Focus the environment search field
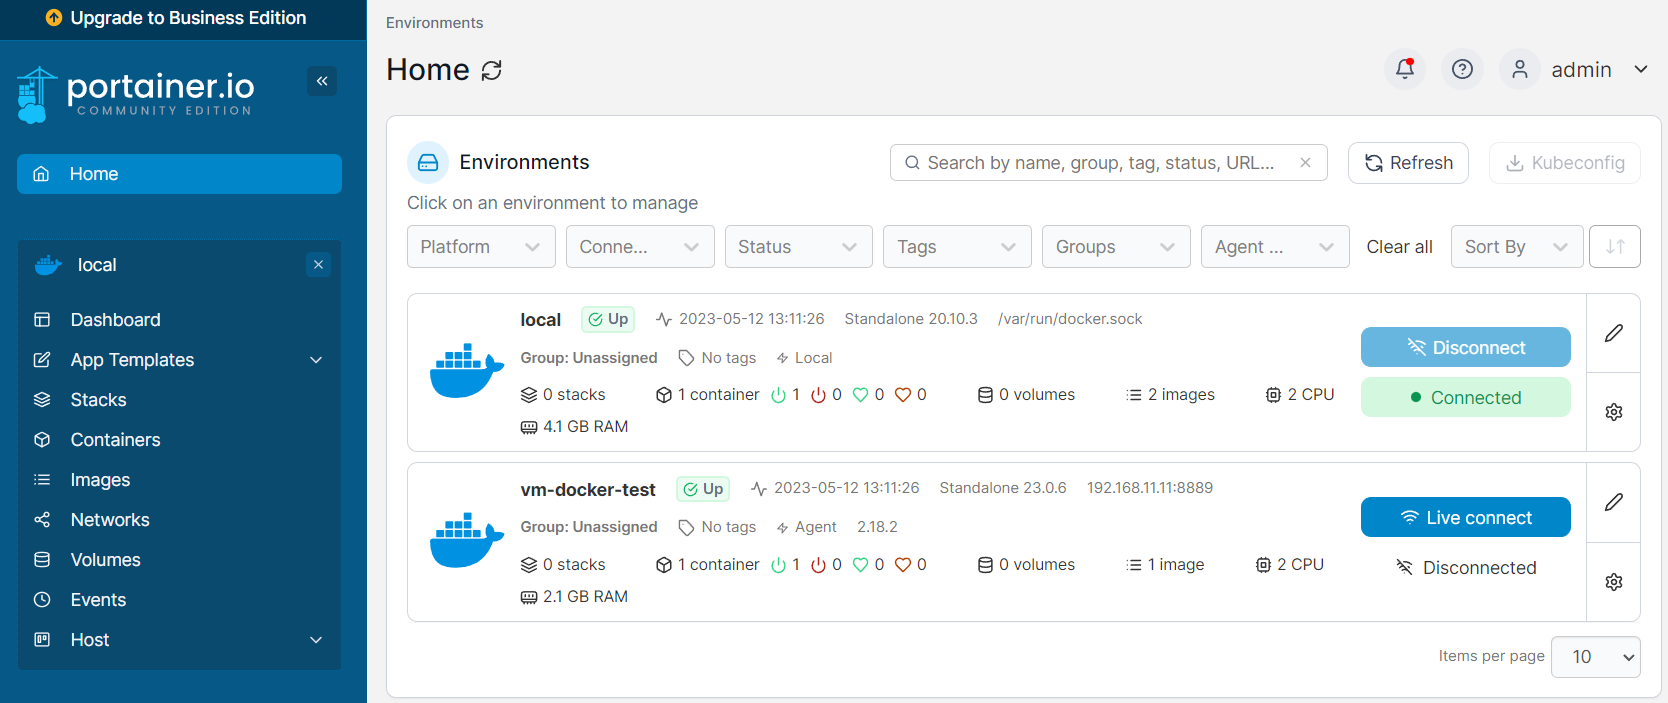This screenshot has width=1668, height=703. [x=1108, y=162]
